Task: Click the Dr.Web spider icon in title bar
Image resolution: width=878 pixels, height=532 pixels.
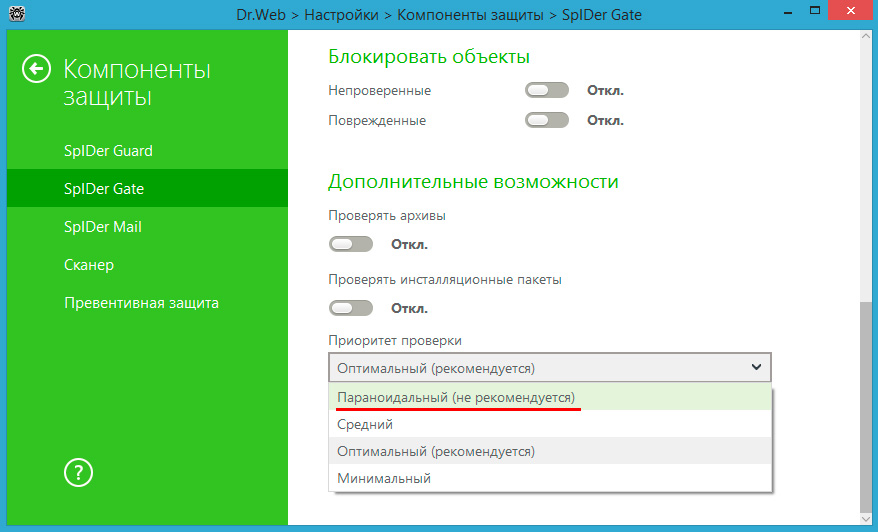Action: coord(17,13)
